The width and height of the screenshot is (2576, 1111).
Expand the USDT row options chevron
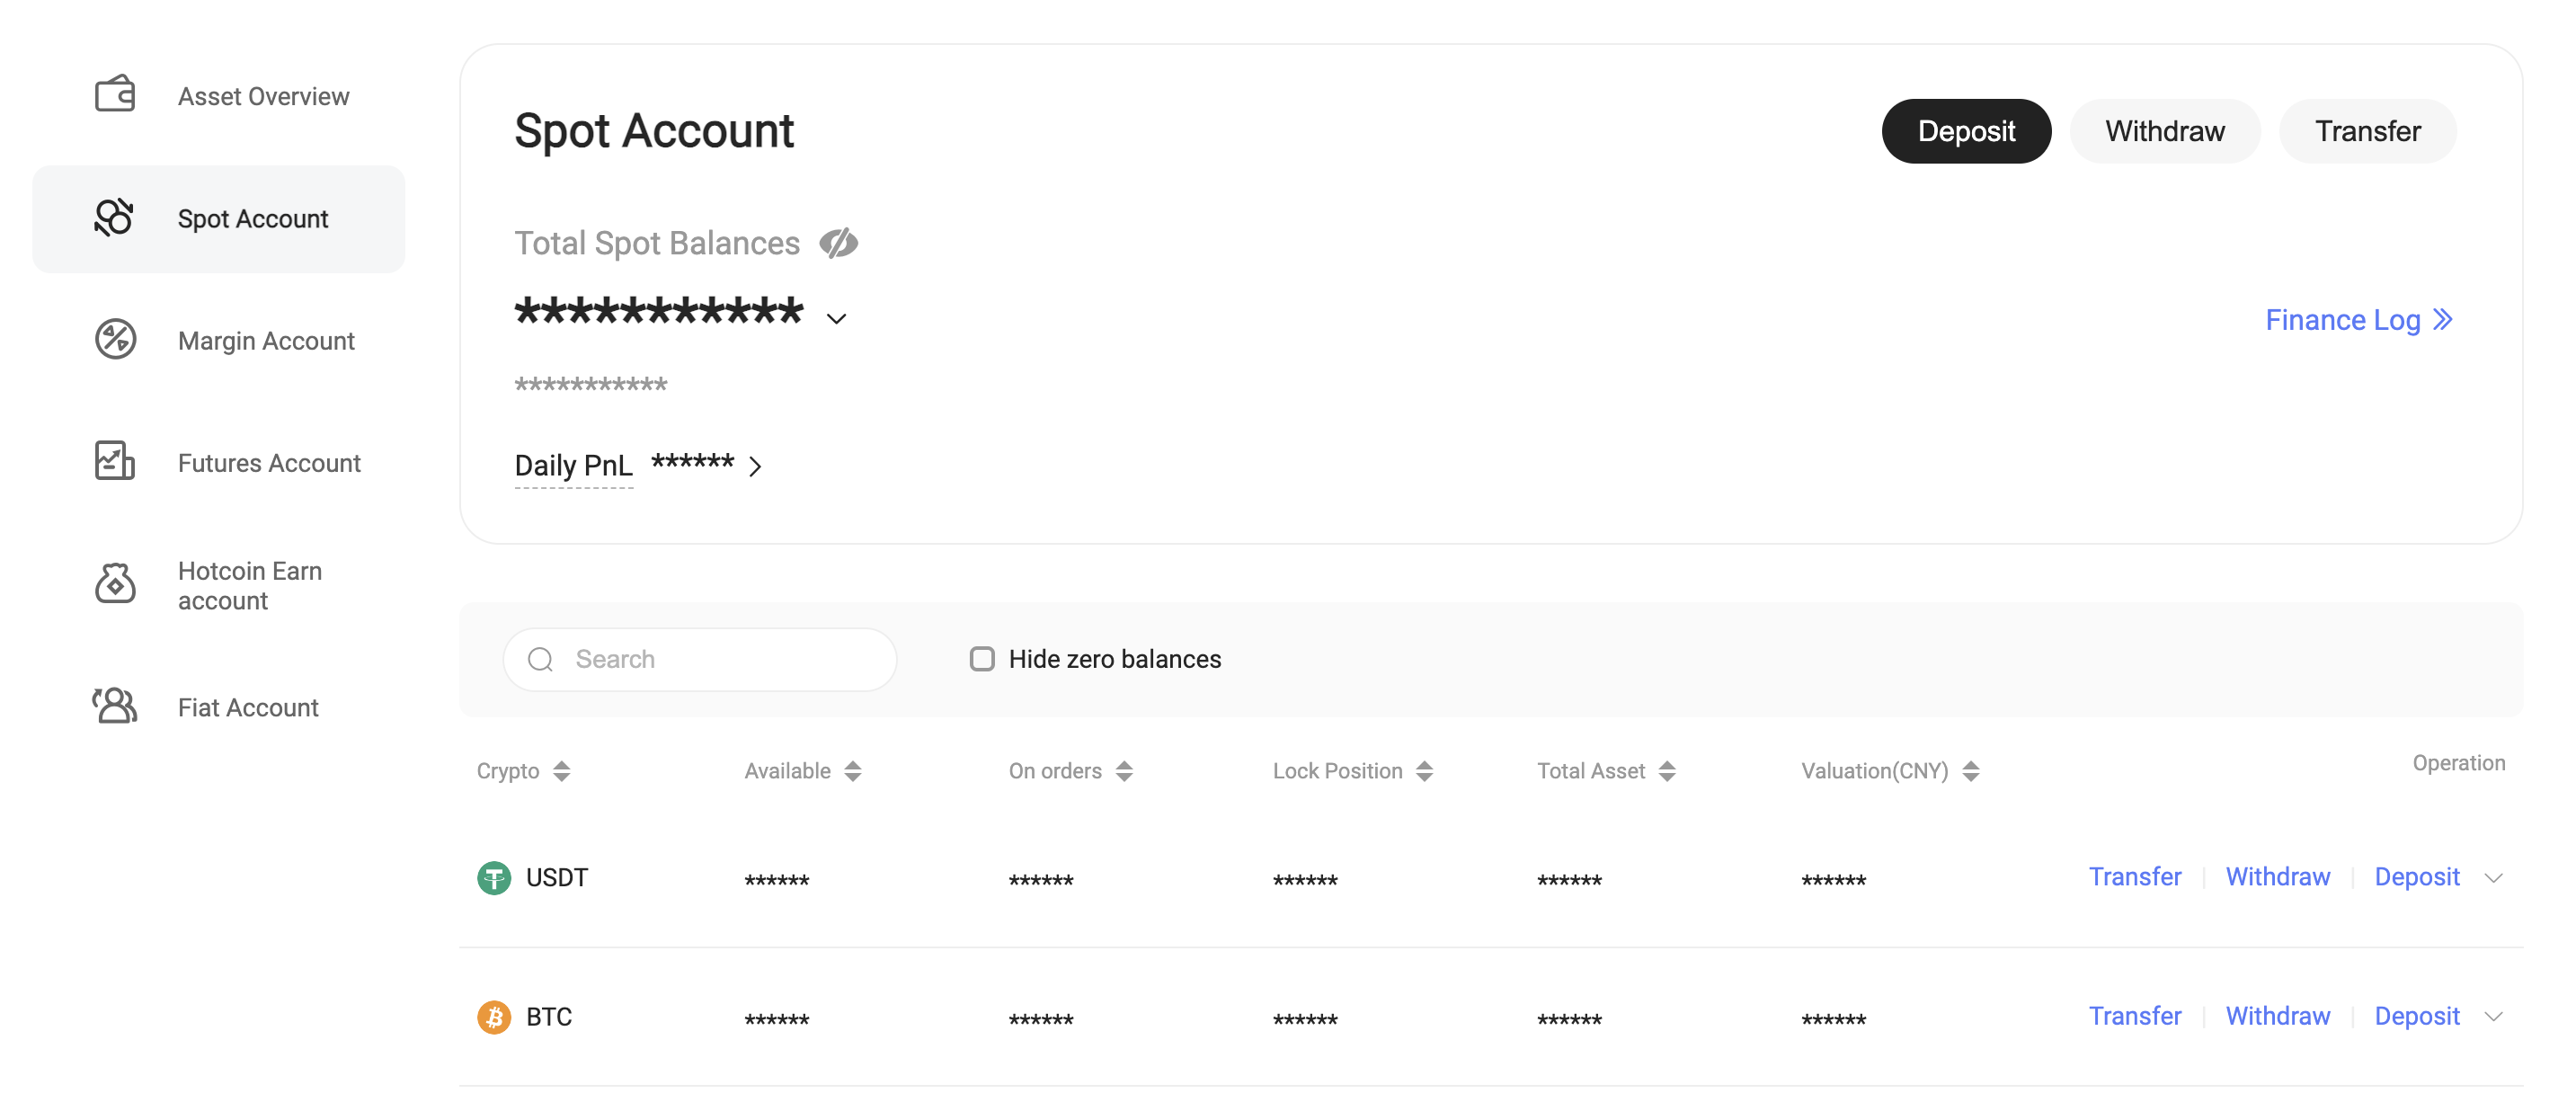pyautogui.click(x=2493, y=878)
